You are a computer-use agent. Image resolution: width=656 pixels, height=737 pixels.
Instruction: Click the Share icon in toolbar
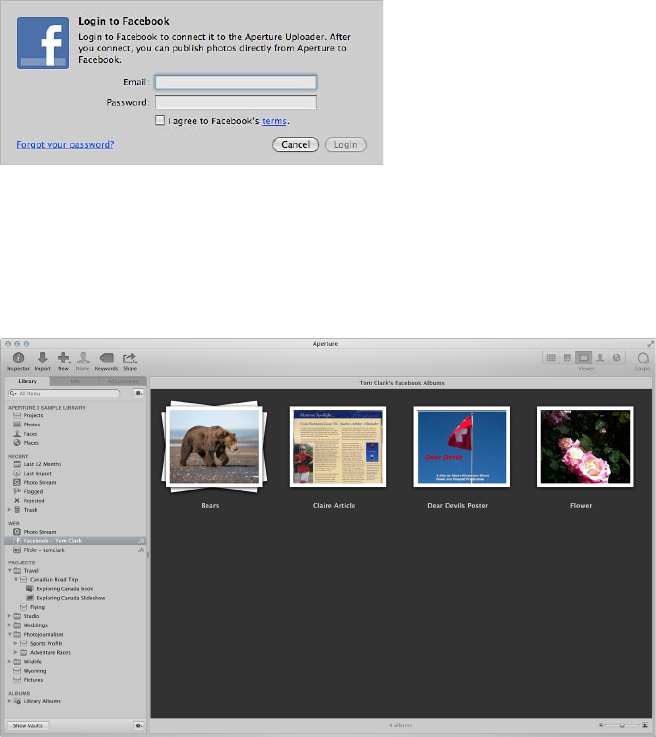[130, 358]
